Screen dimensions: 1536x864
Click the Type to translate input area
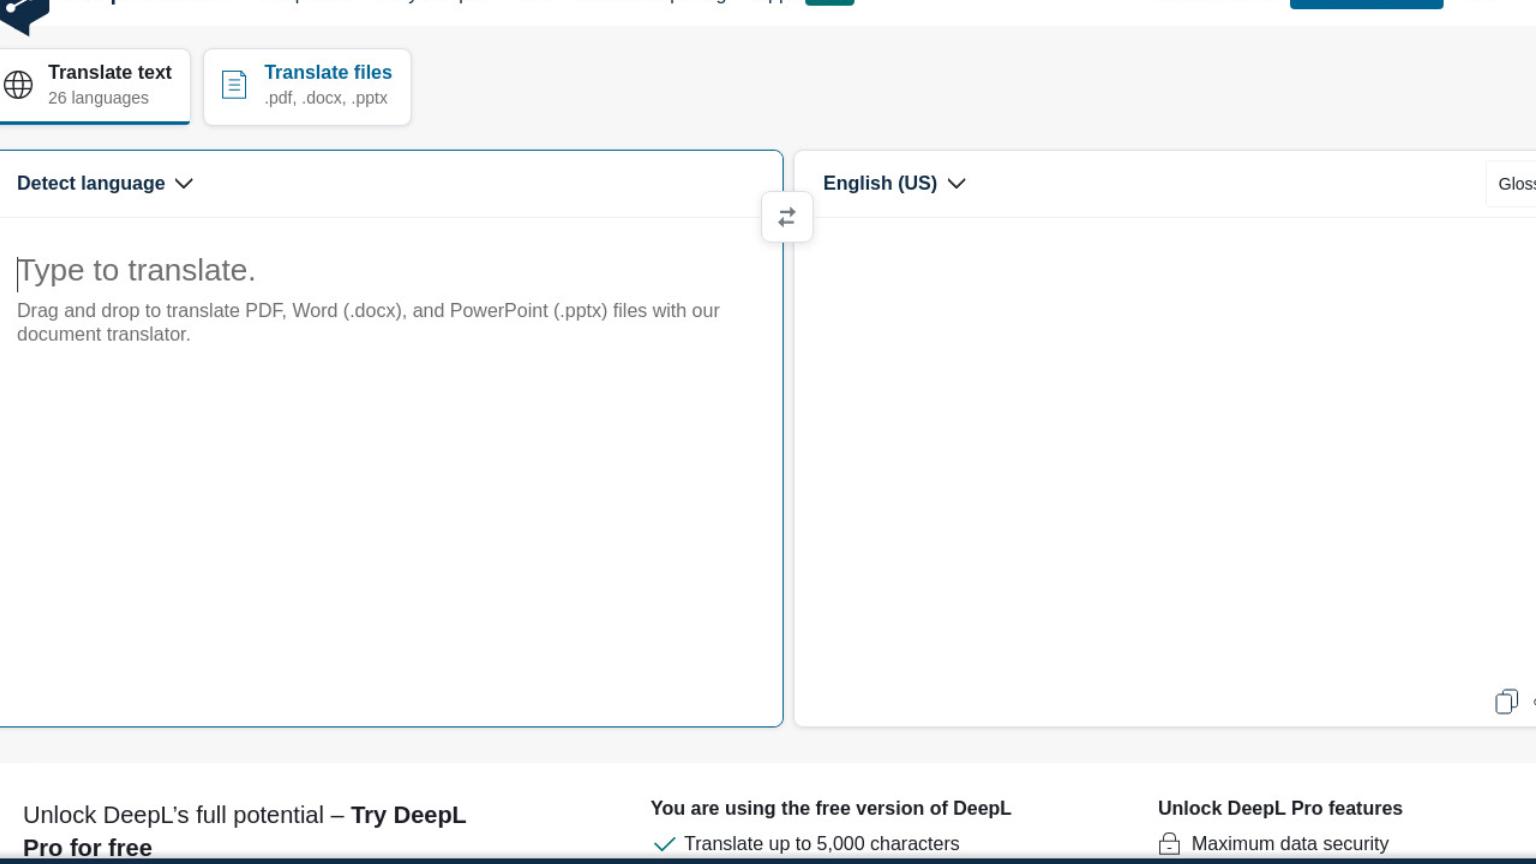tap(390, 470)
